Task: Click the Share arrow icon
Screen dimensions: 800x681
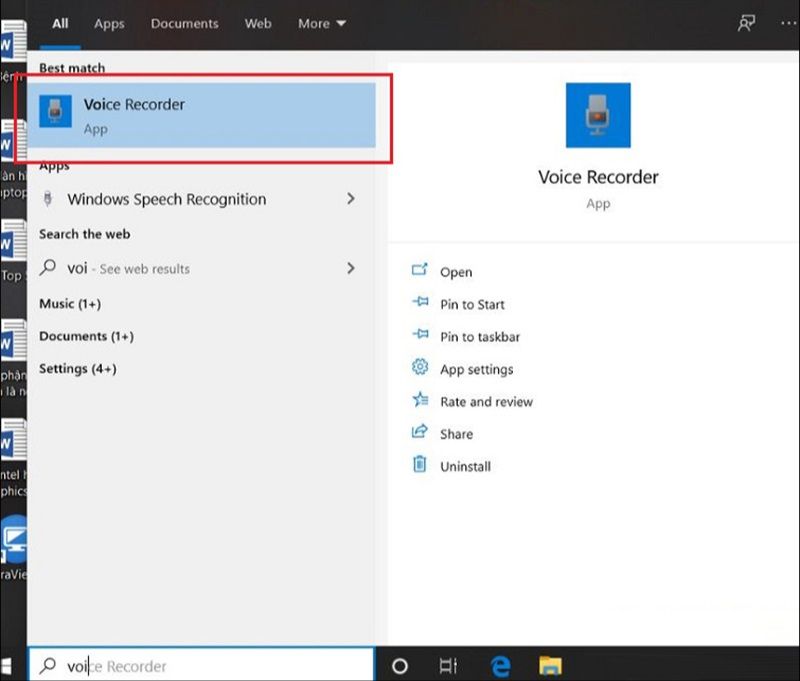Action: pyautogui.click(x=419, y=433)
